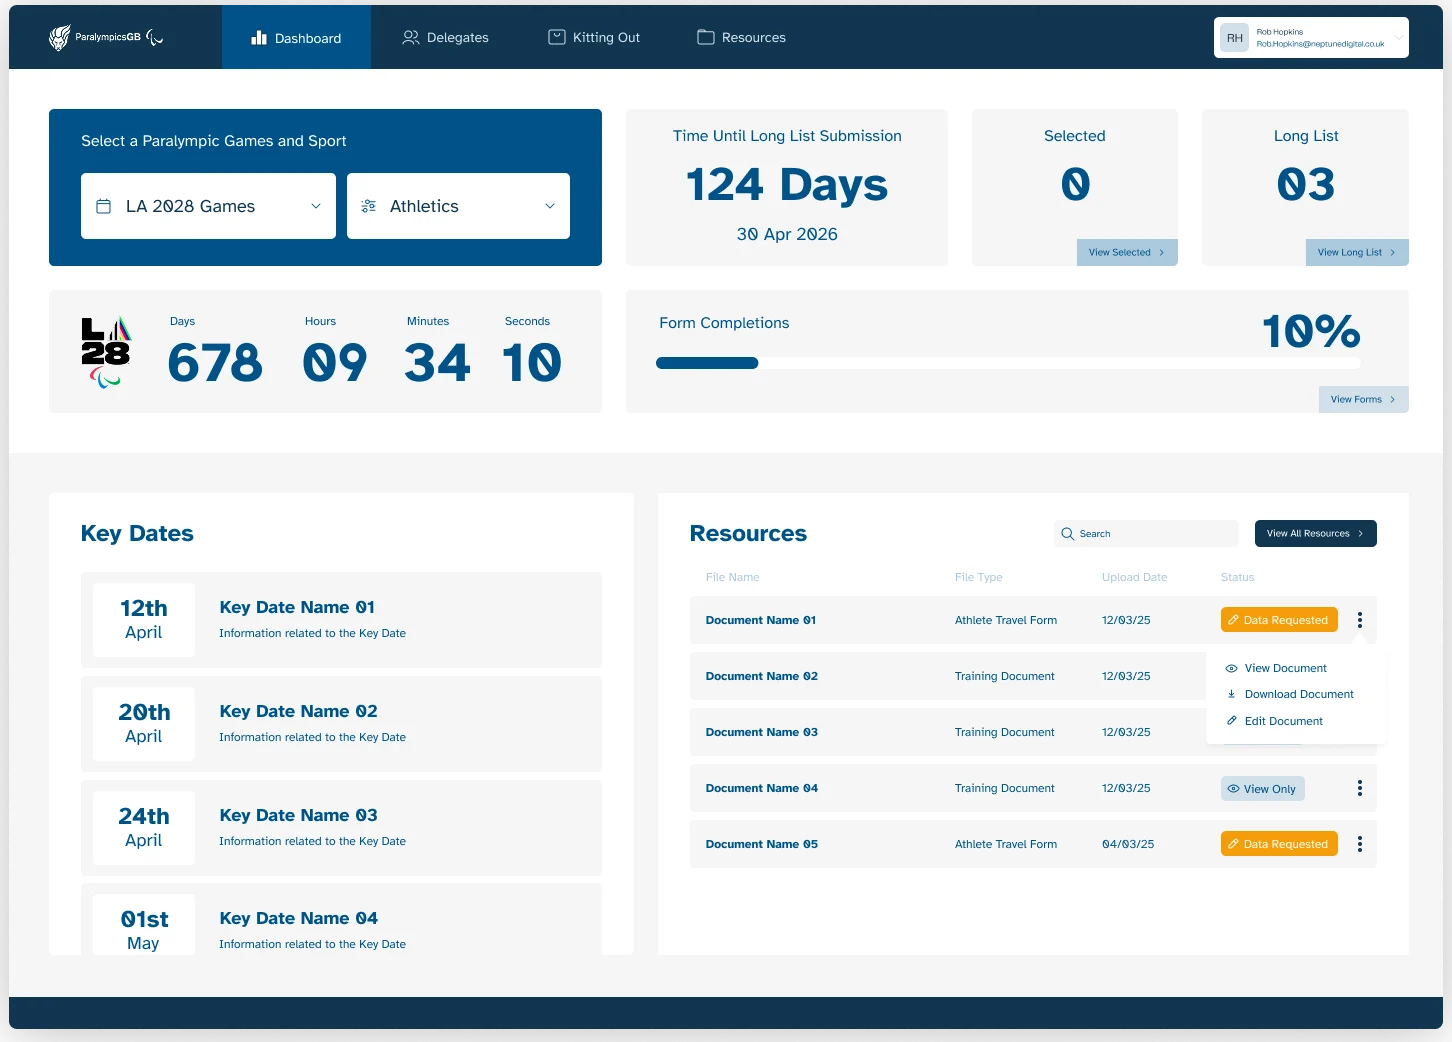The width and height of the screenshot is (1452, 1042).
Task: Click the Form Completions progress bar
Action: coord(1008,363)
